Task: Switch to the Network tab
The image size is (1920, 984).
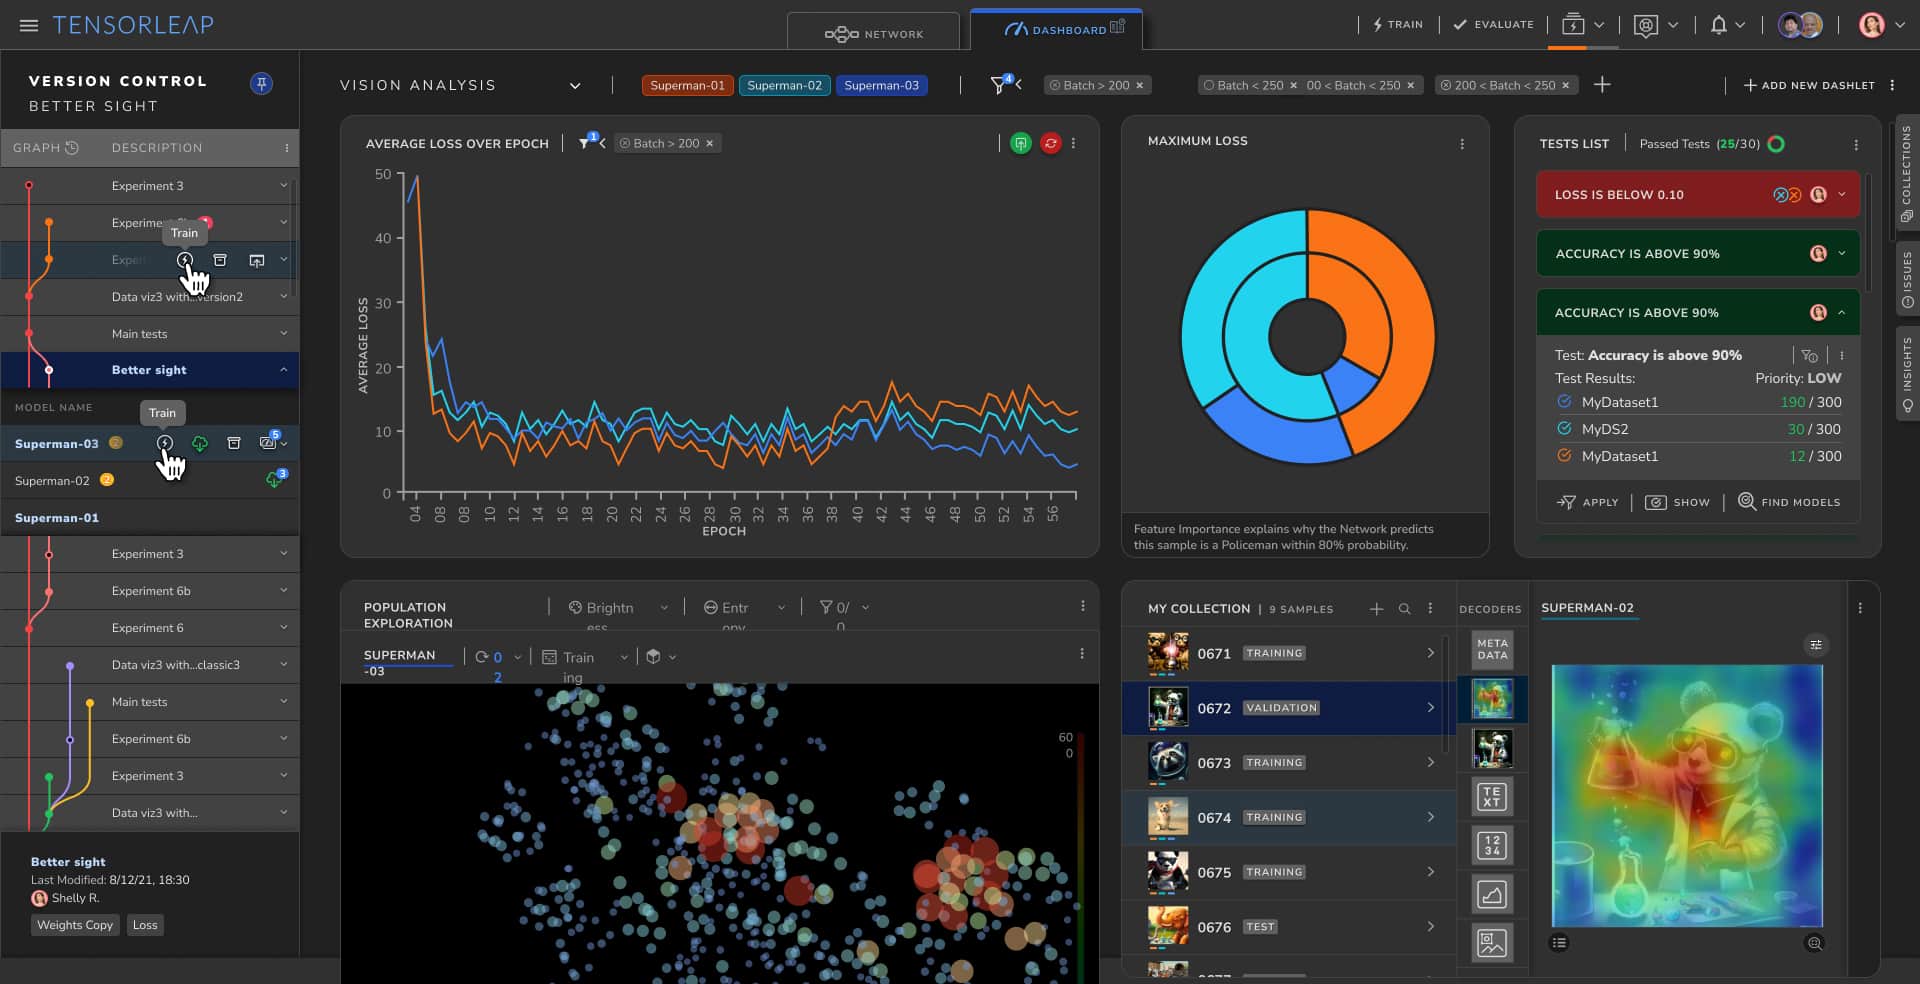Action: click(x=873, y=33)
